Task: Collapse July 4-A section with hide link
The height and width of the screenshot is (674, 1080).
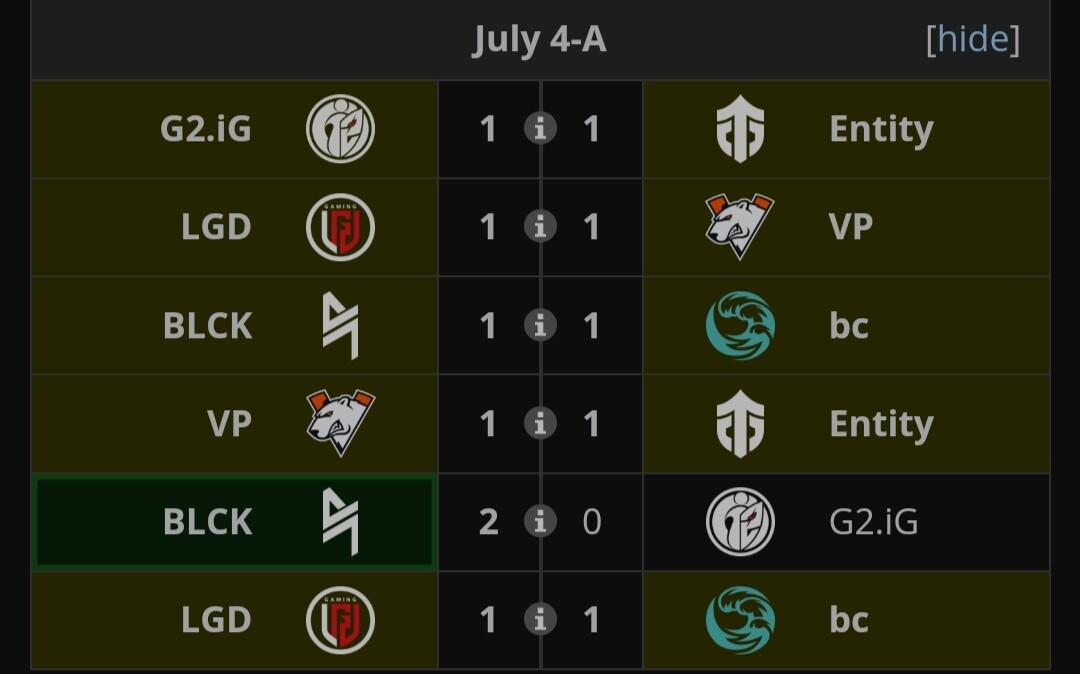Action: point(973,39)
